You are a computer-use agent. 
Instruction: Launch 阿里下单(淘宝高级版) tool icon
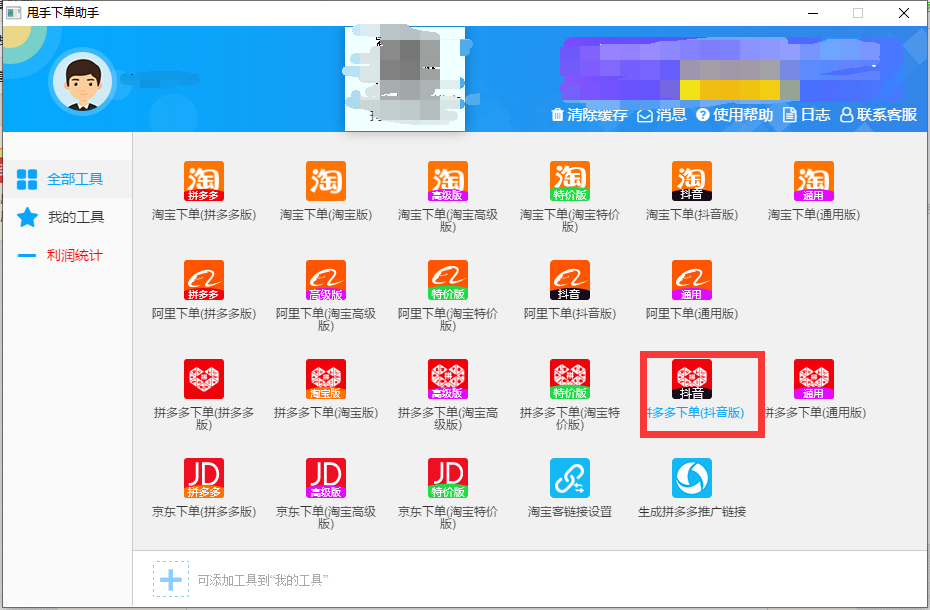click(x=326, y=280)
